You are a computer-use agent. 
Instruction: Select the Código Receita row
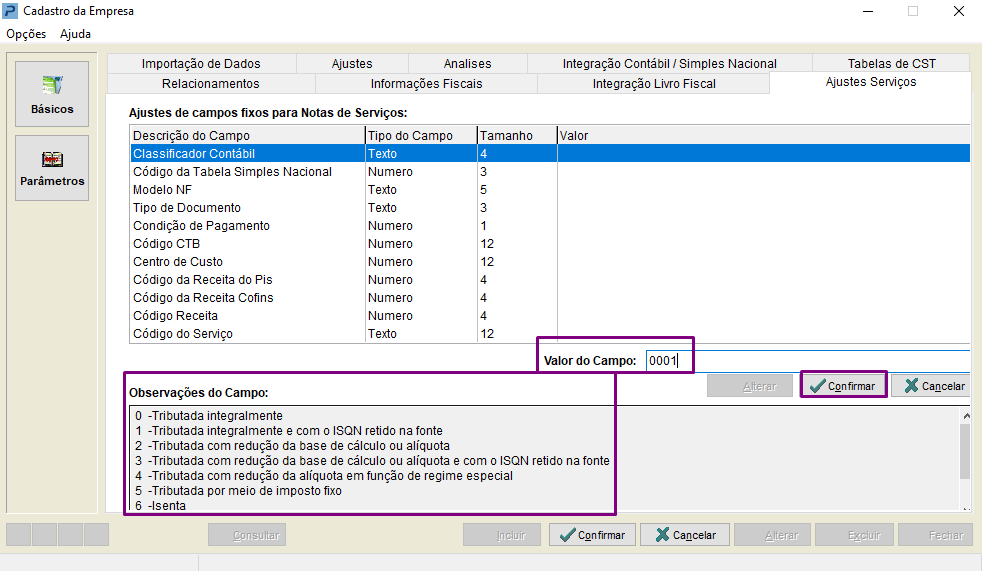[x=550, y=316]
